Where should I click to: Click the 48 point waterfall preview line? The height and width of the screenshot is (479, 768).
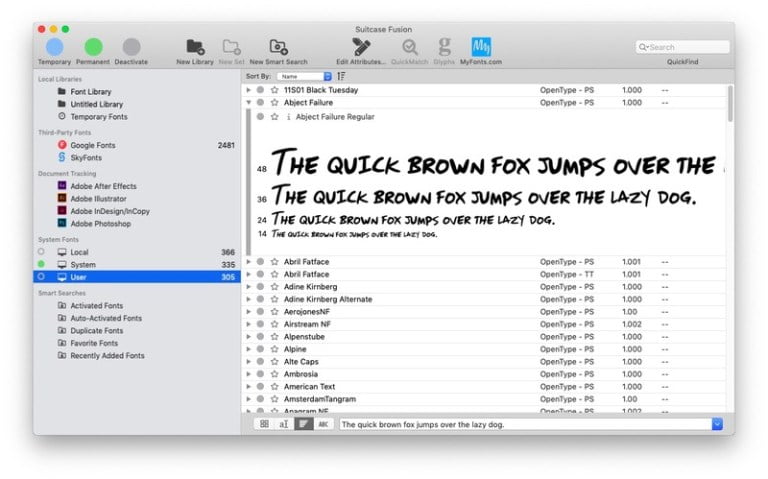pos(490,163)
